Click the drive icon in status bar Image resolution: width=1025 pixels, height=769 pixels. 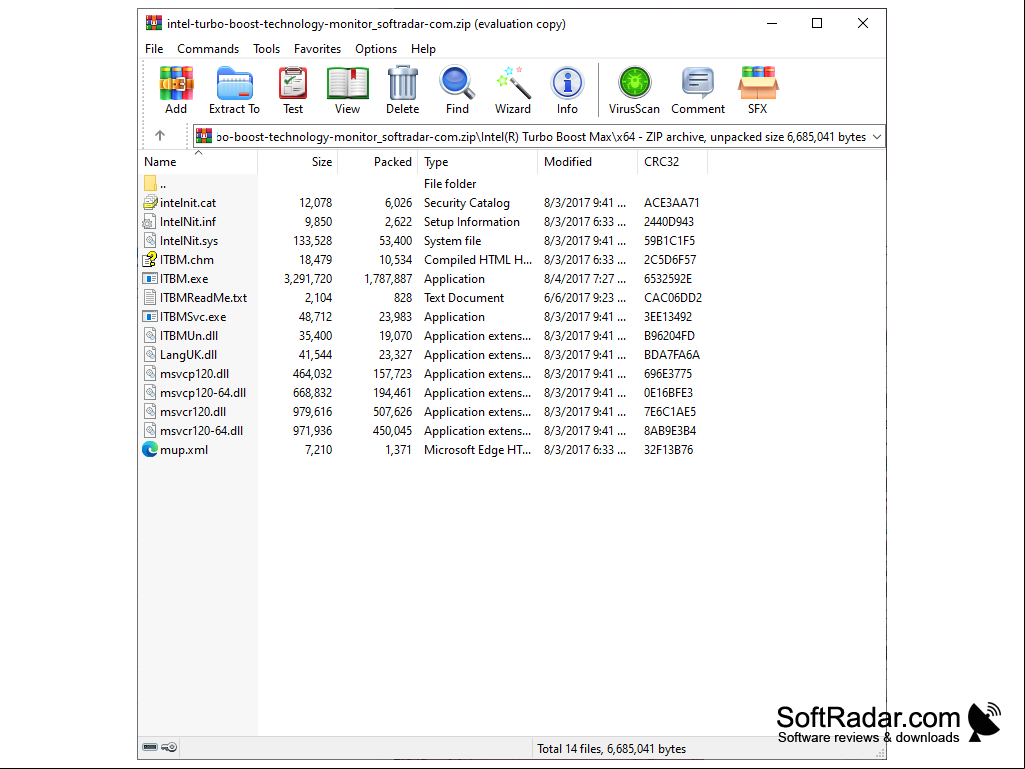(150, 747)
